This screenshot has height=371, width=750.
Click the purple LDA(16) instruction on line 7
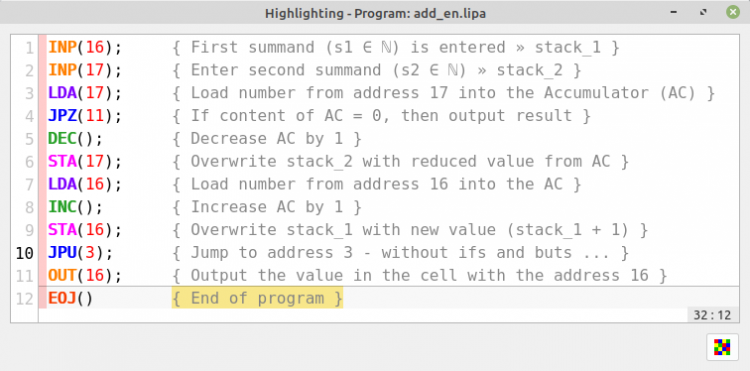tap(85, 184)
